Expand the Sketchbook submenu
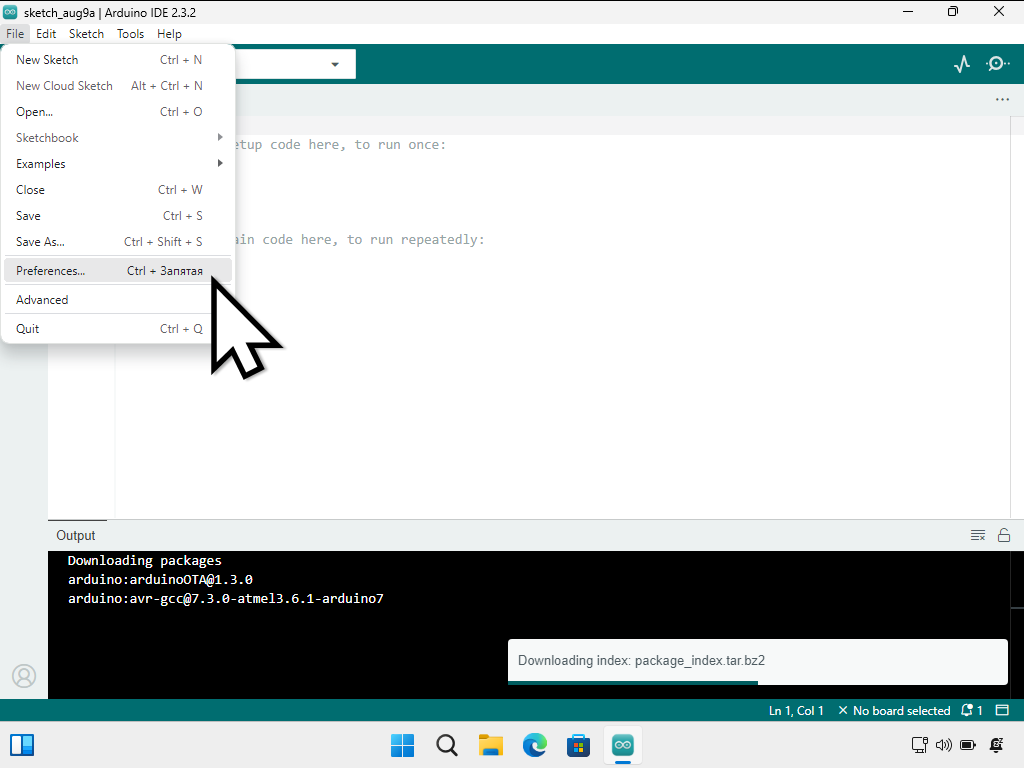 tap(118, 138)
